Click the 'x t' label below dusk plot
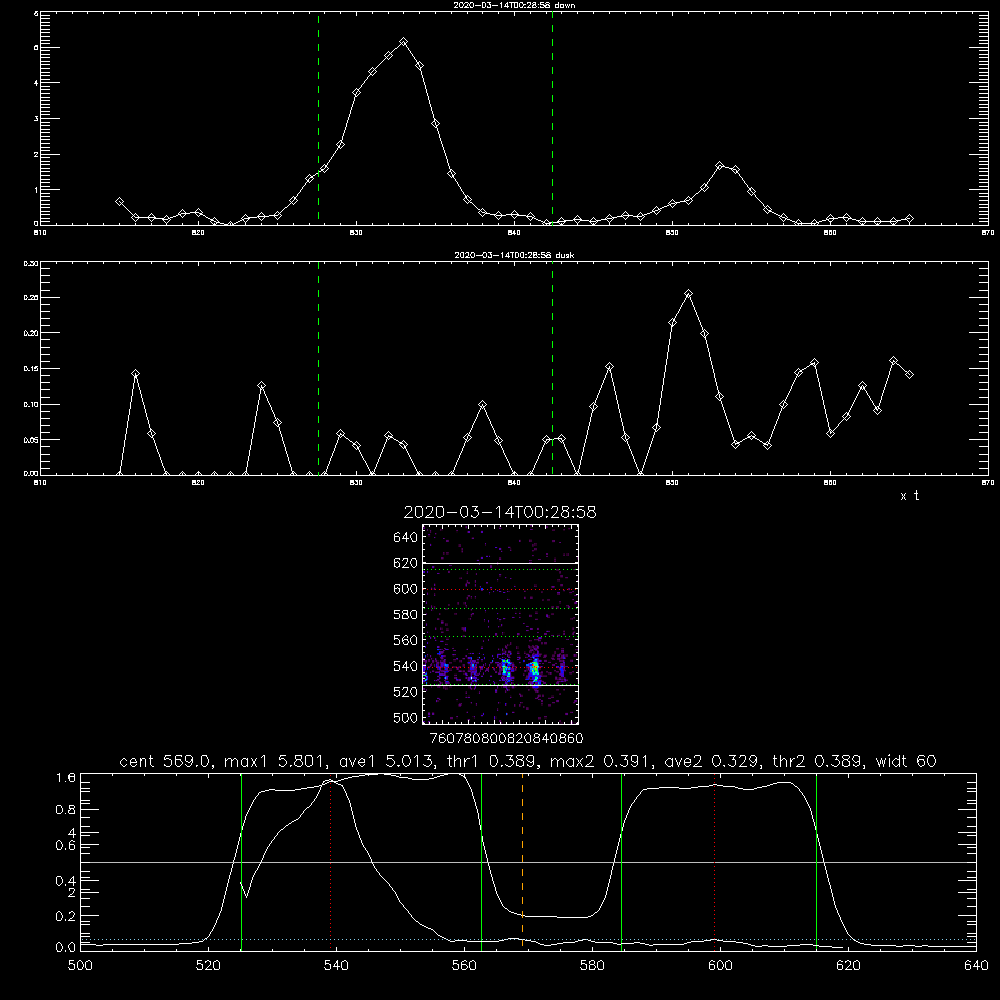 909,496
